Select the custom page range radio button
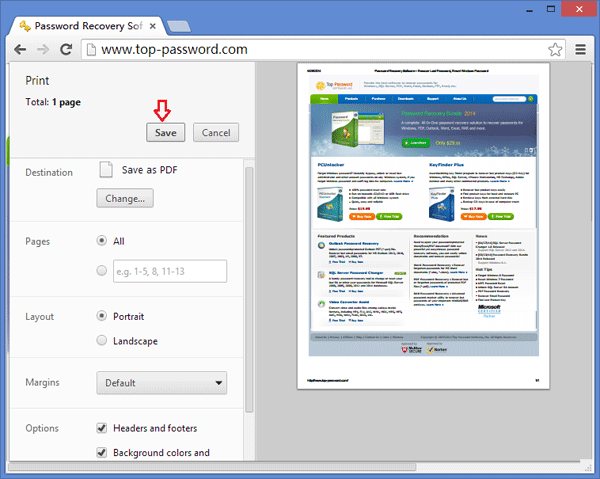The width and height of the screenshot is (600, 479). click(x=102, y=269)
